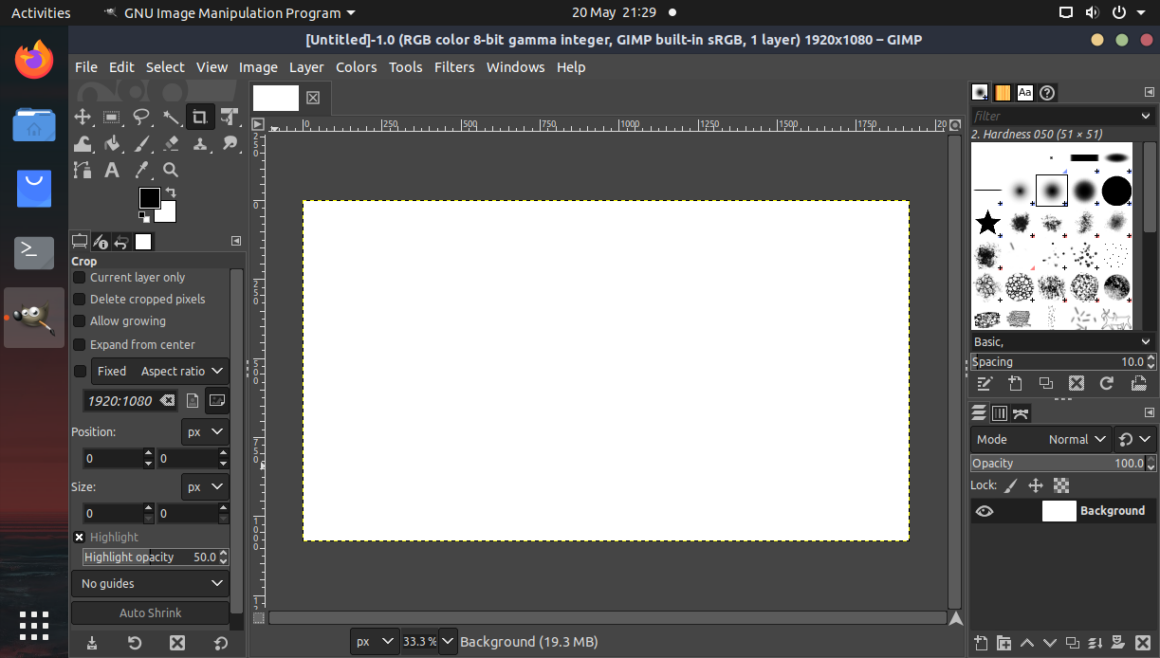
Task: Select the Move tool
Action: [83, 116]
